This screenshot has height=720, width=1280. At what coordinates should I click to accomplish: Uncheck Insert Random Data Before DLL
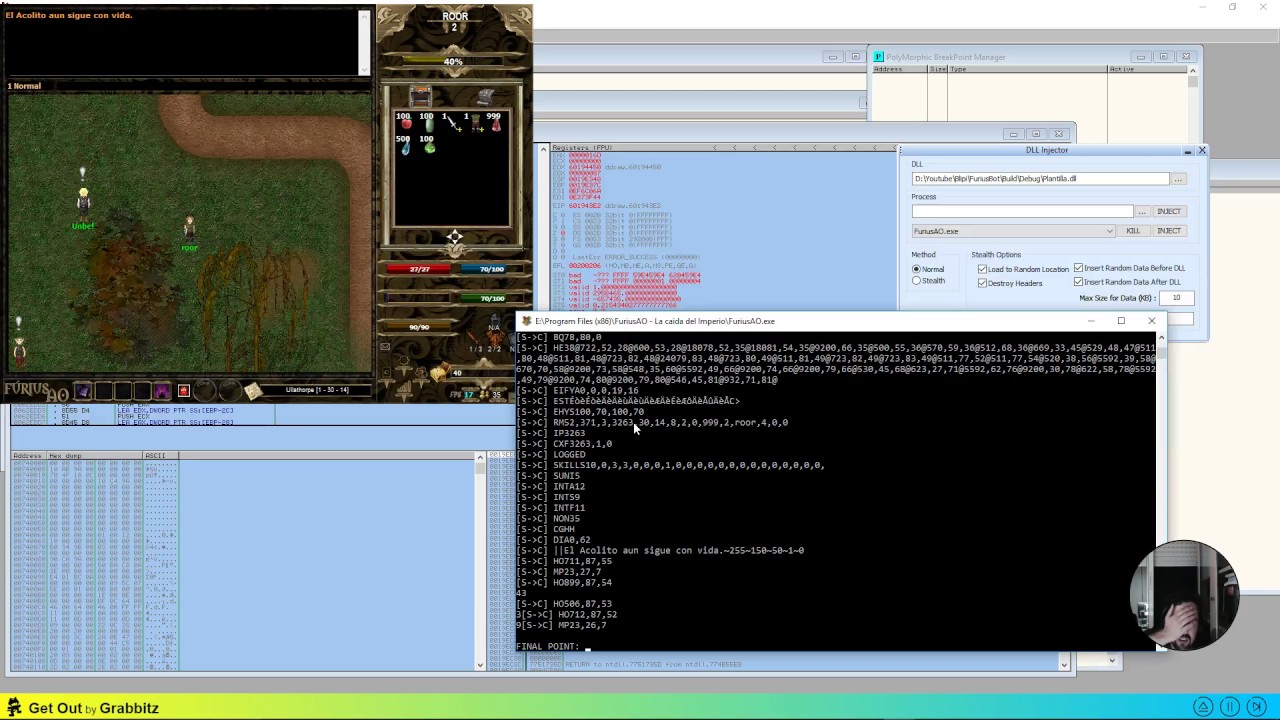1078,268
